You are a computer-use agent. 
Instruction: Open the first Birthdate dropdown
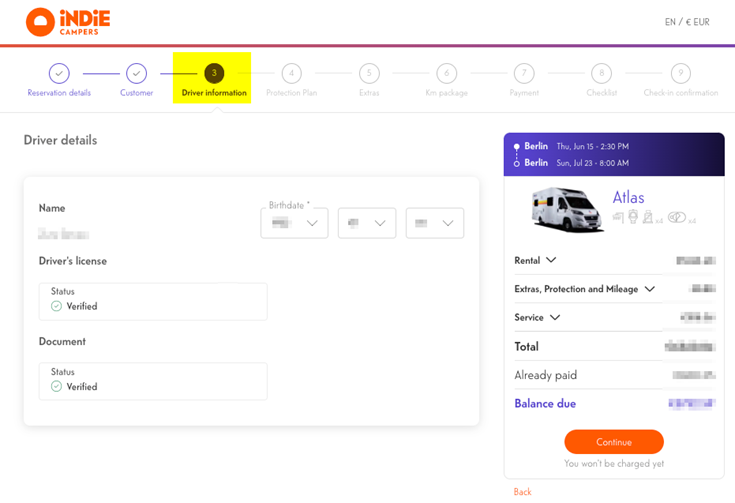pyautogui.click(x=294, y=223)
